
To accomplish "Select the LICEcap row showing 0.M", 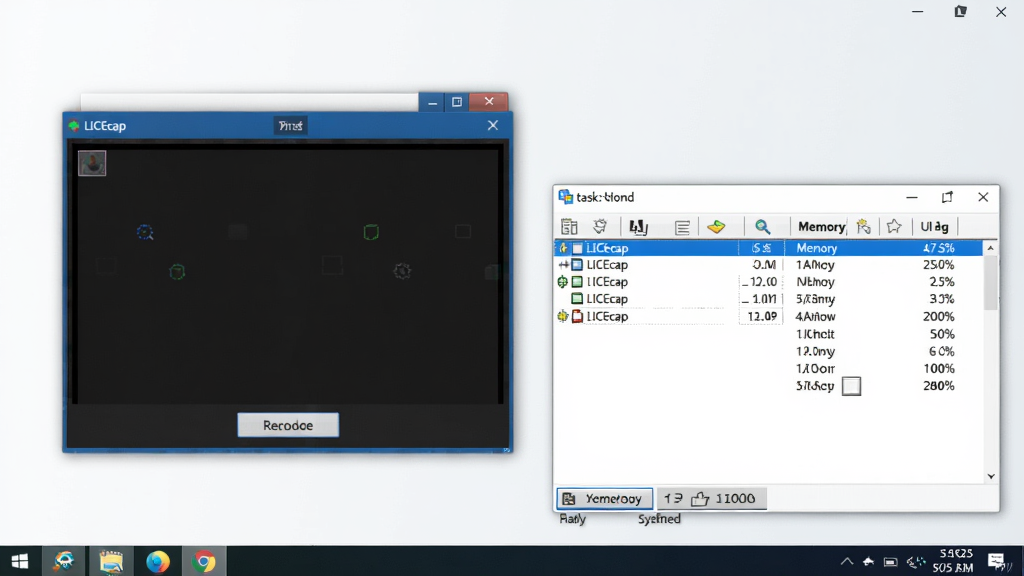I will pyautogui.click(x=768, y=264).
